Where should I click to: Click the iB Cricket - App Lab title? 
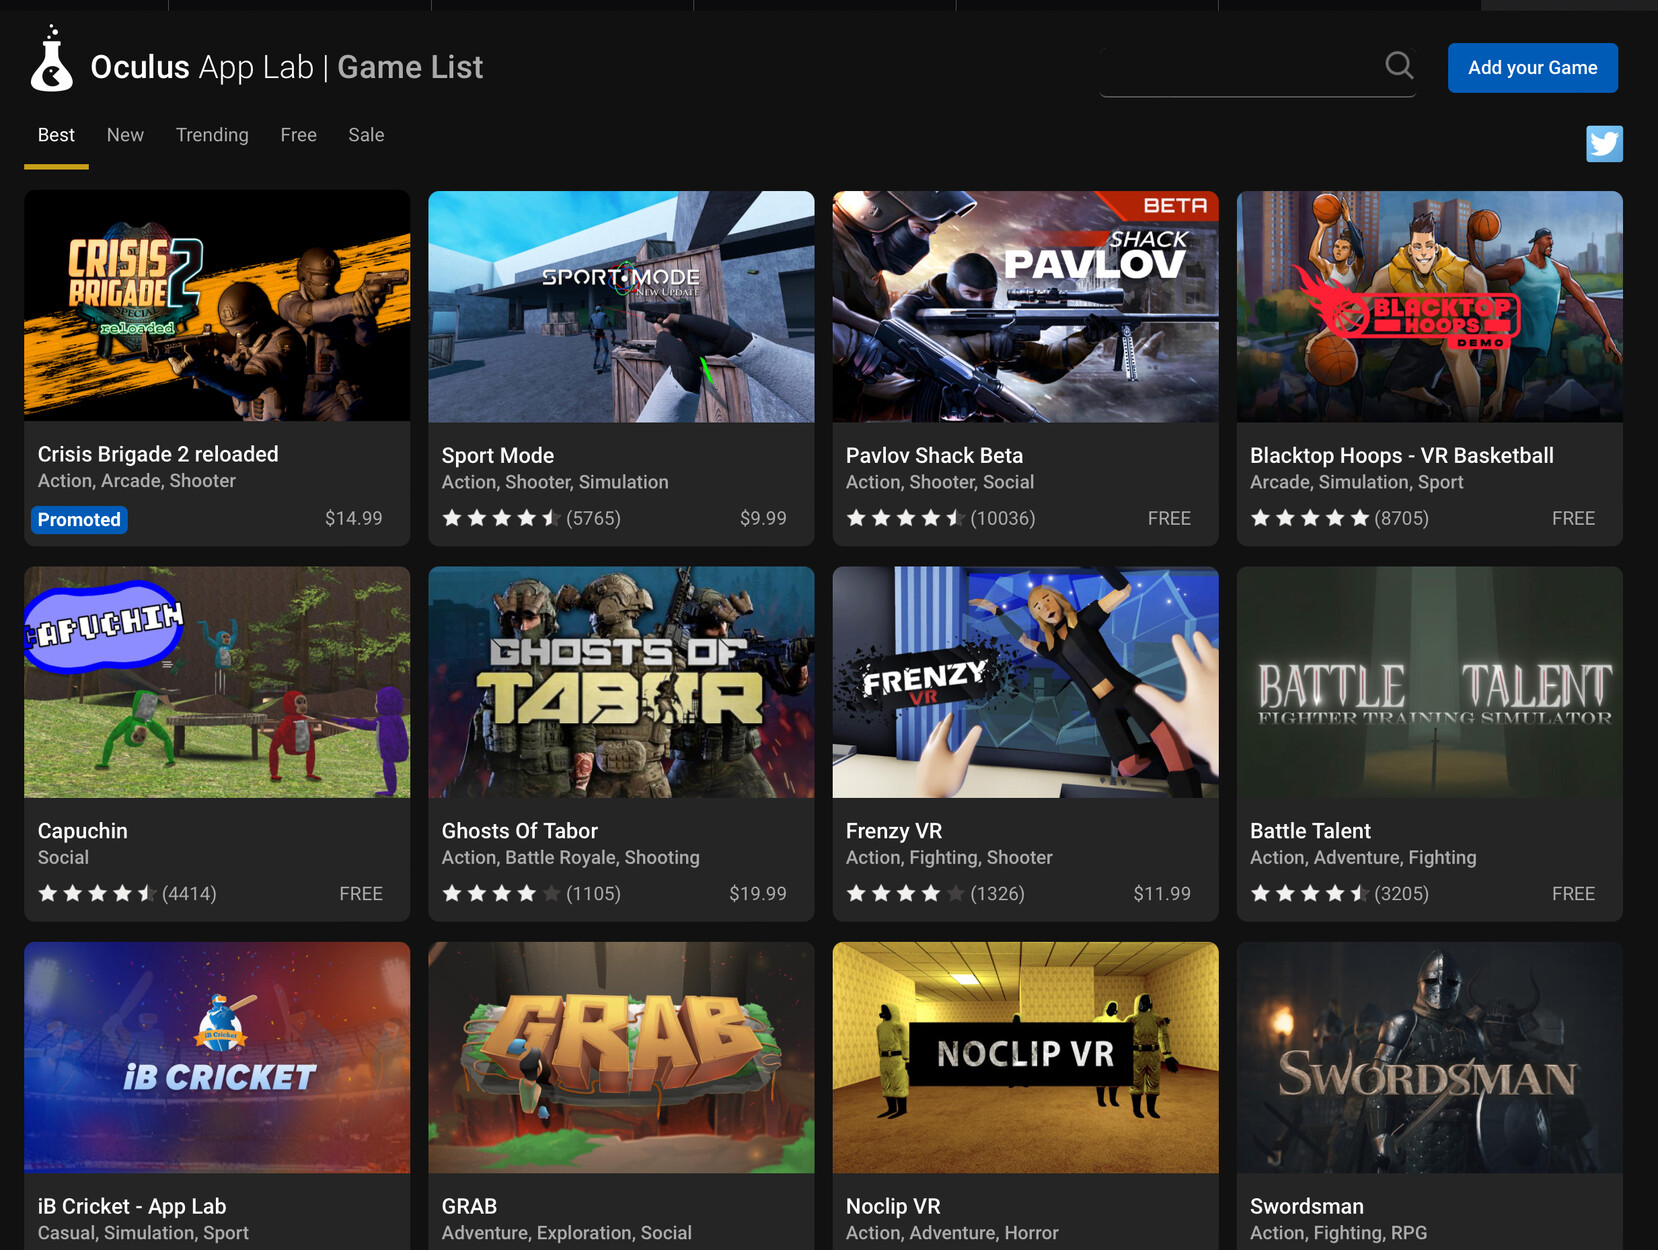(x=132, y=1206)
